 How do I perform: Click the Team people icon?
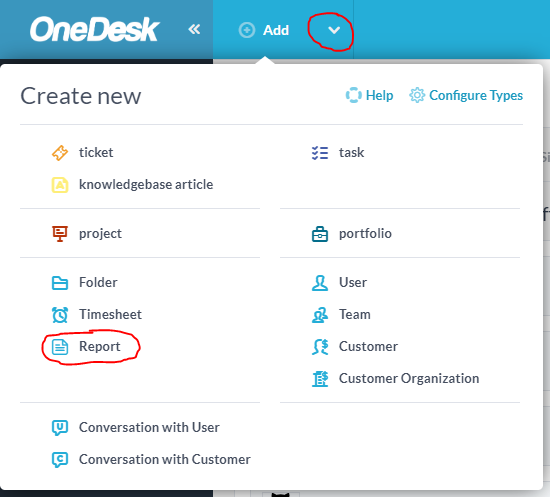click(320, 315)
